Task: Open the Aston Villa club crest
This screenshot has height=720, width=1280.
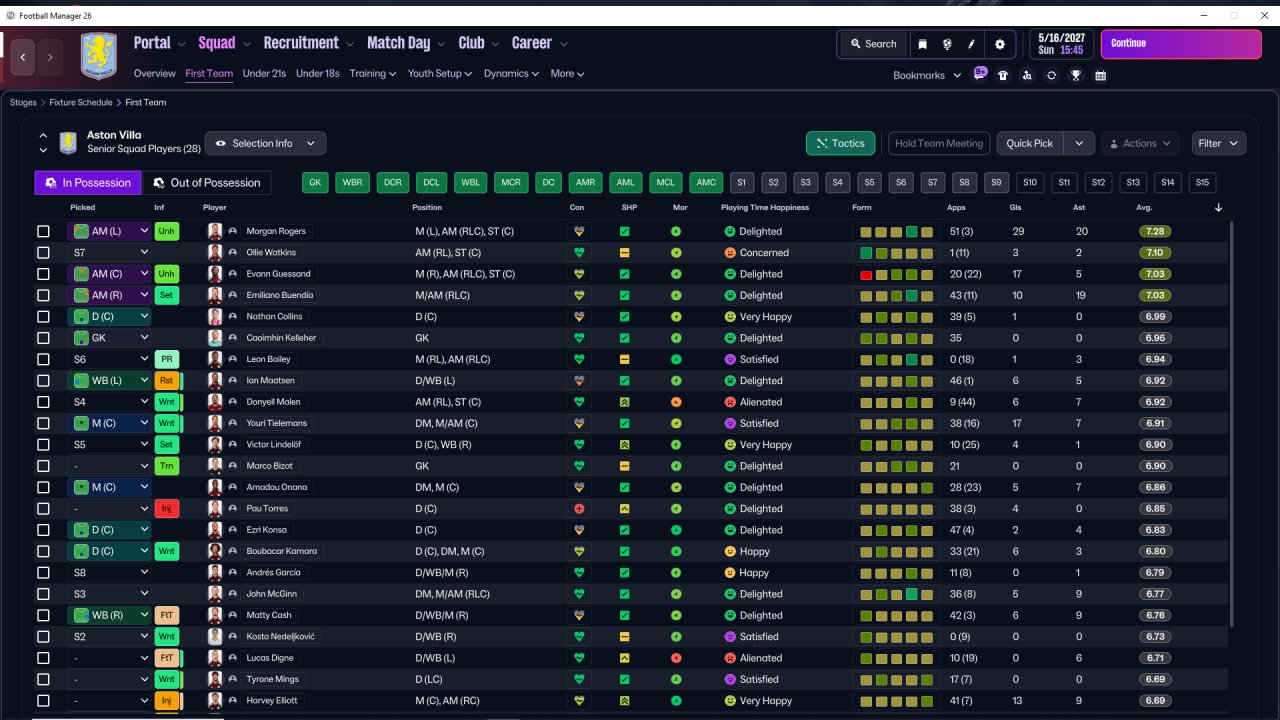Action: 98,56
